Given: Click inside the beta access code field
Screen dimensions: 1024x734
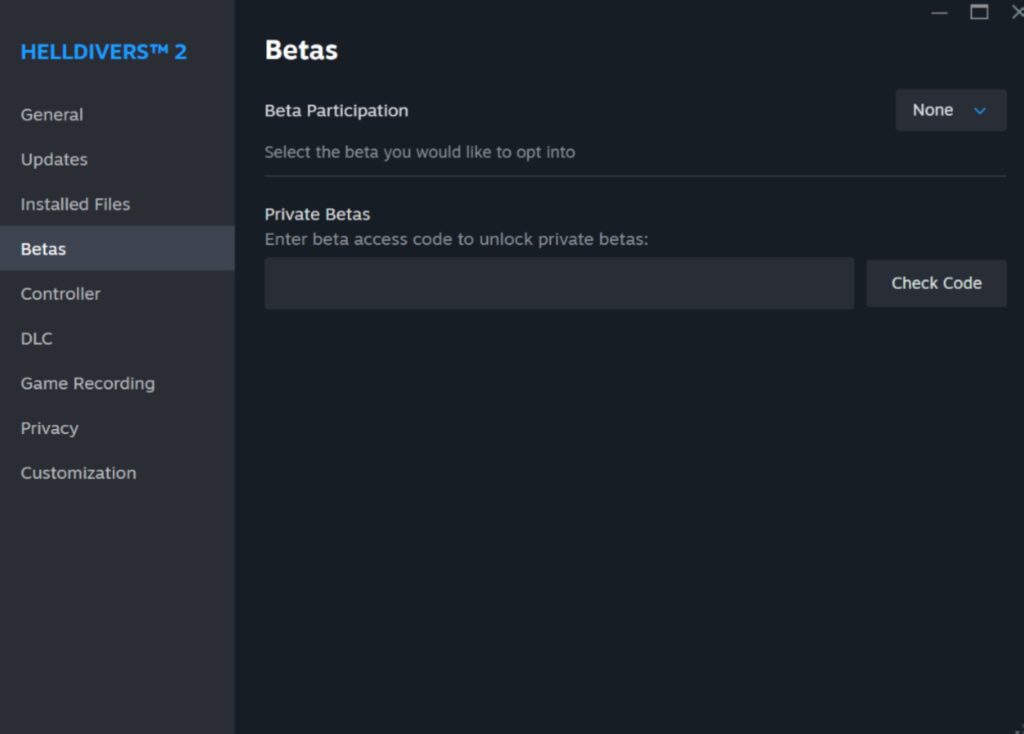Looking at the screenshot, I should pyautogui.click(x=559, y=283).
